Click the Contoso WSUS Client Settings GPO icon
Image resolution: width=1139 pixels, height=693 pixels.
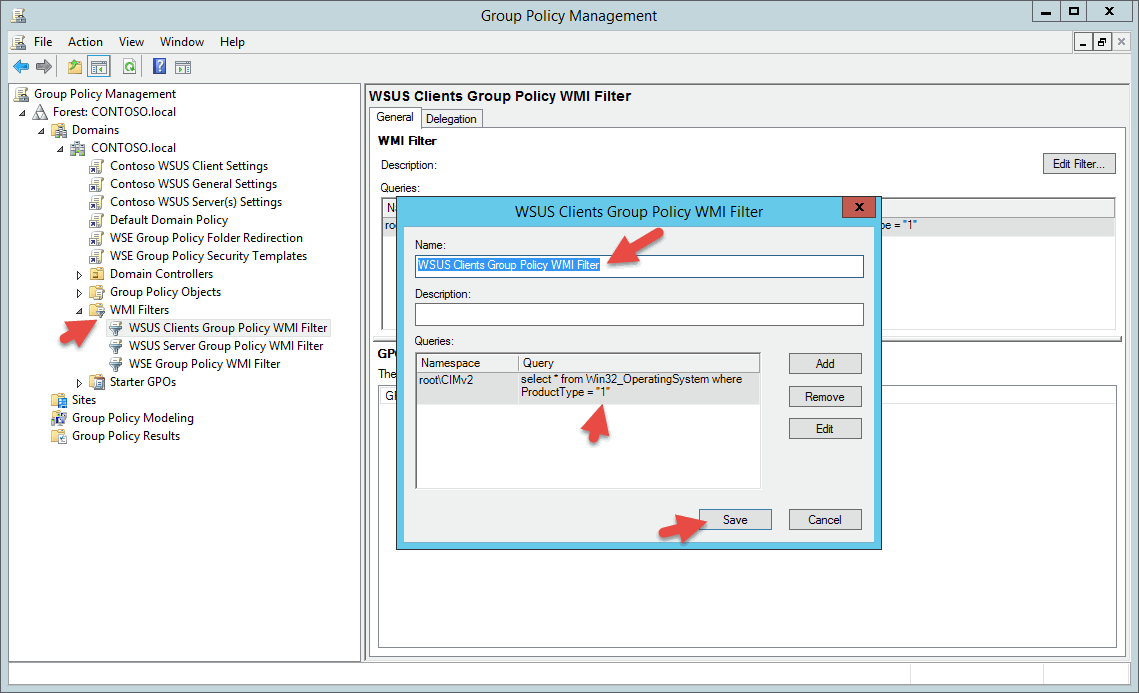pyautogui.click(x=97, y=166)
